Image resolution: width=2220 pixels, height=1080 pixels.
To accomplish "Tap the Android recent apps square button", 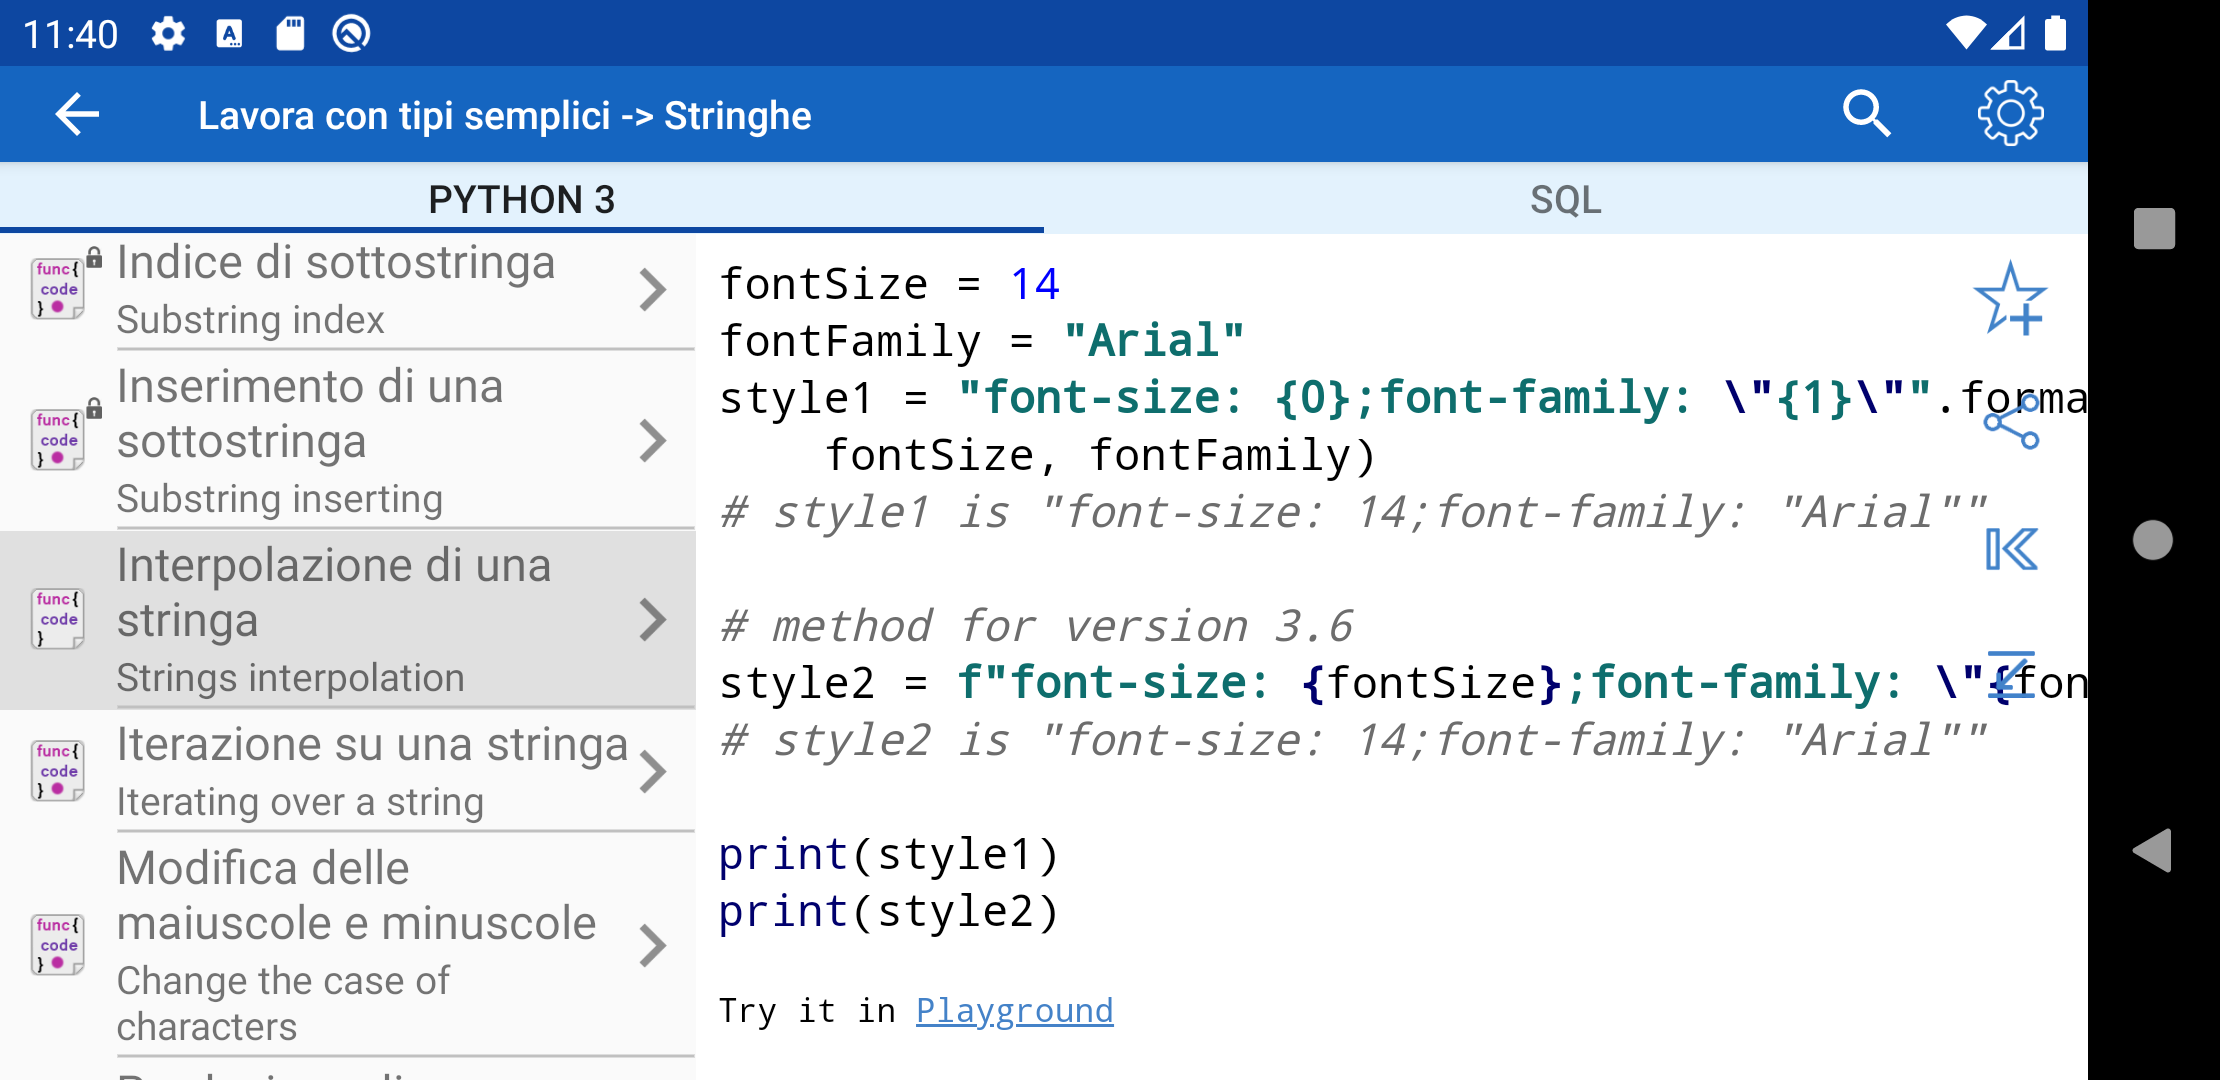I will point(2154,229).
